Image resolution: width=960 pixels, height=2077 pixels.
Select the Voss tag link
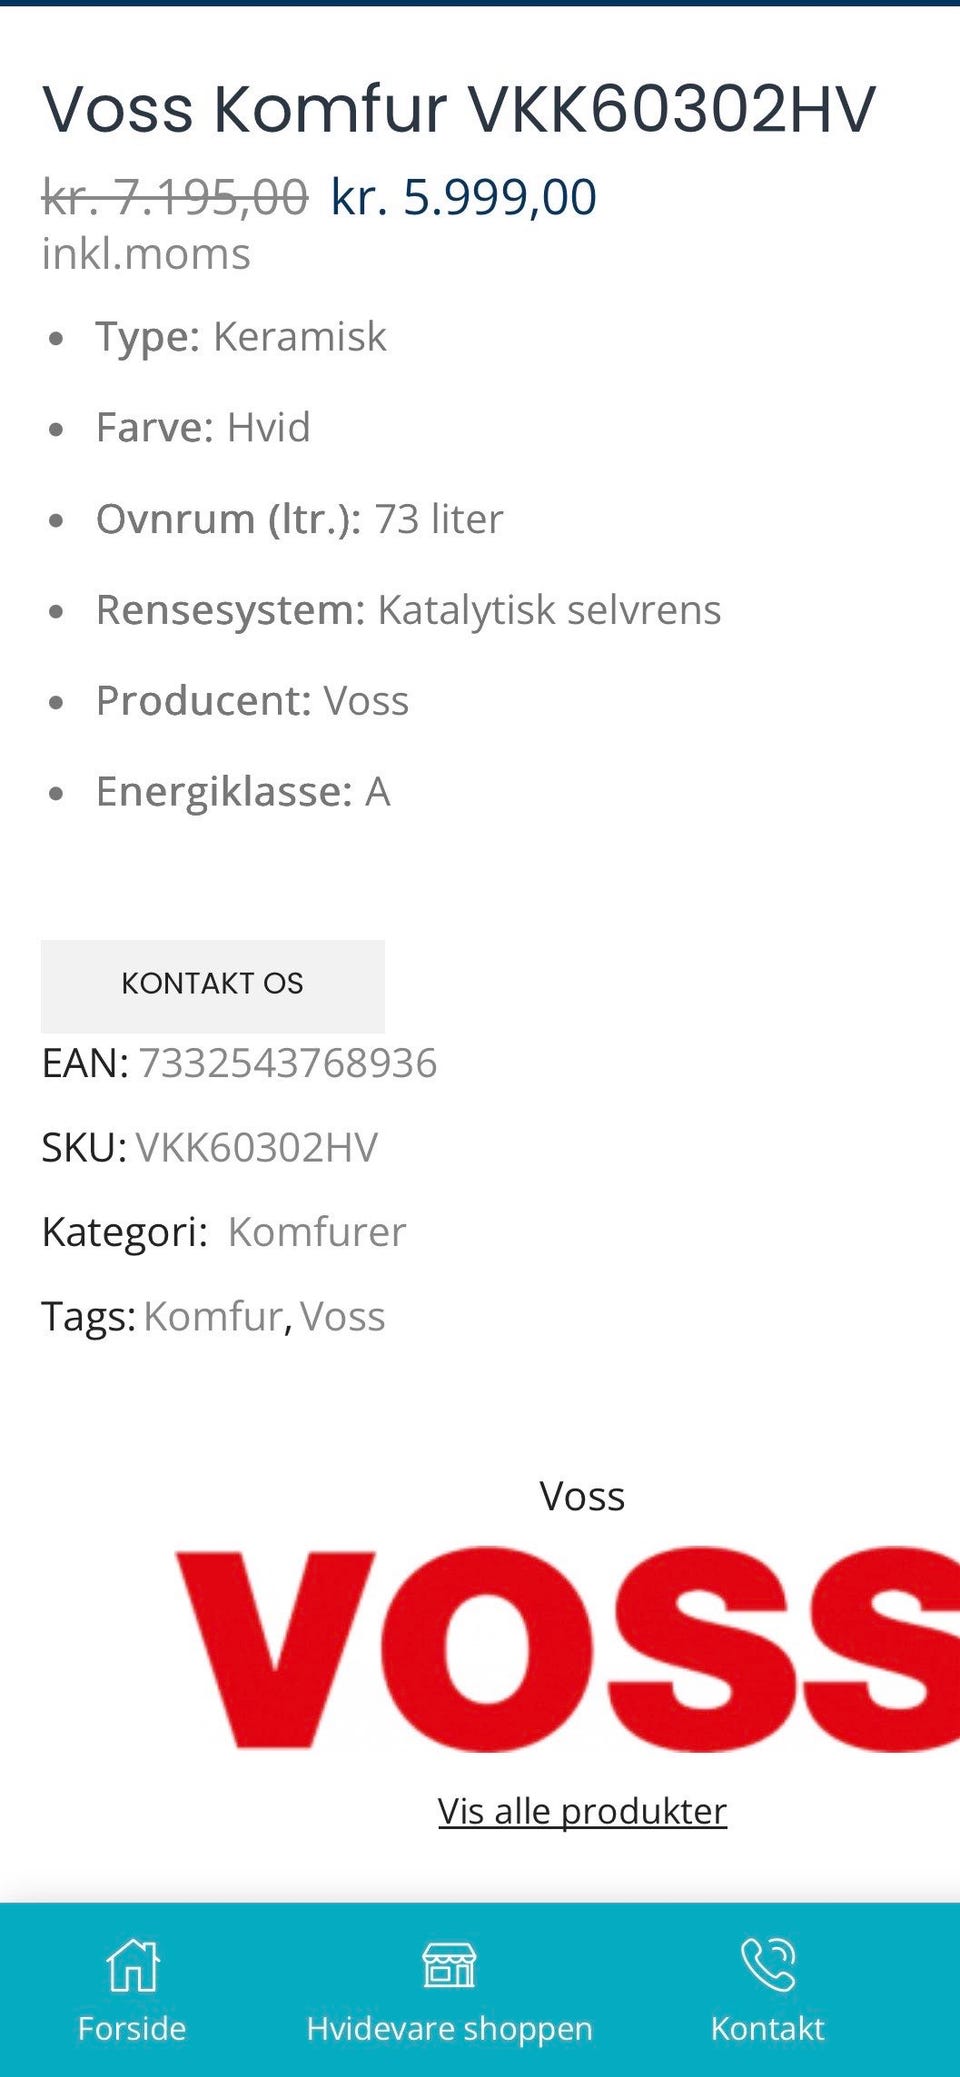pyautogui.click(x=342, y=1316)
